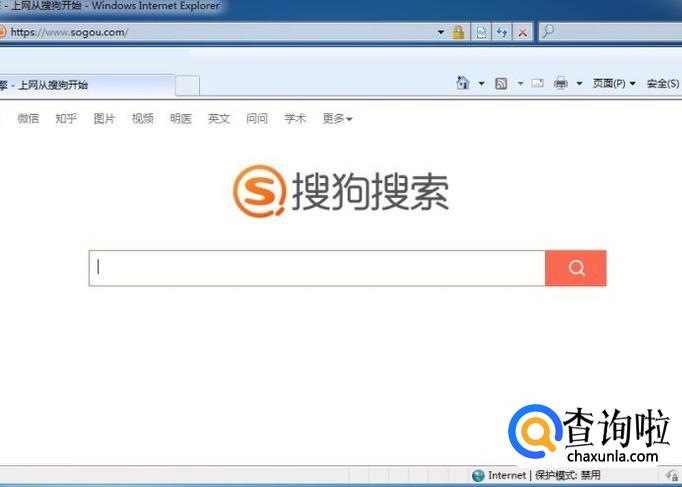Click the security lock icon in address bar
682x487 pixels.
pyautogui.click(x=458, y=32)
